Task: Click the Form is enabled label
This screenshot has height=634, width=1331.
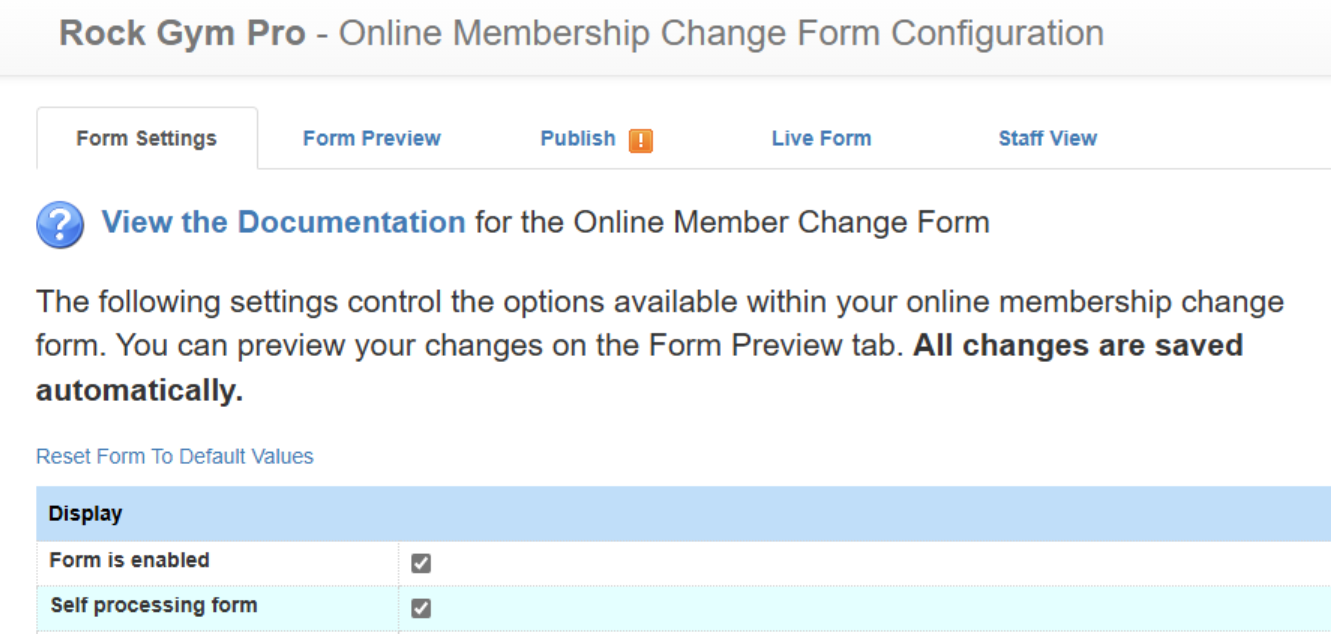Action: tap(130, 561)
